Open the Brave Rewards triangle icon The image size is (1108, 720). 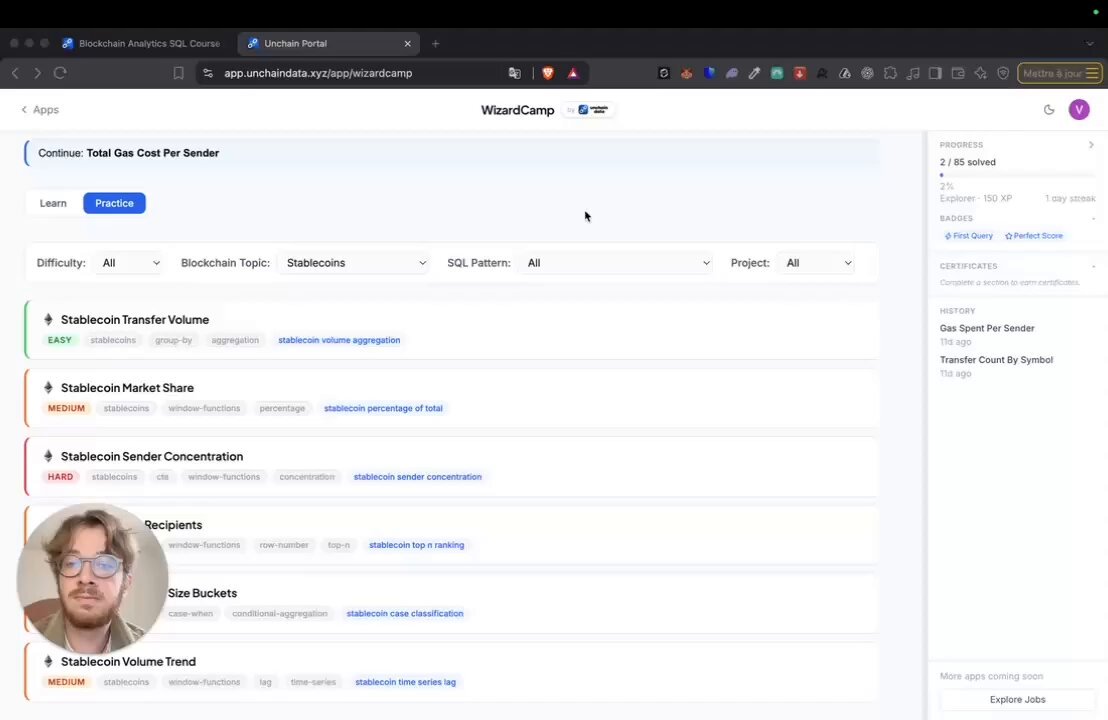[x=573, y=73]
